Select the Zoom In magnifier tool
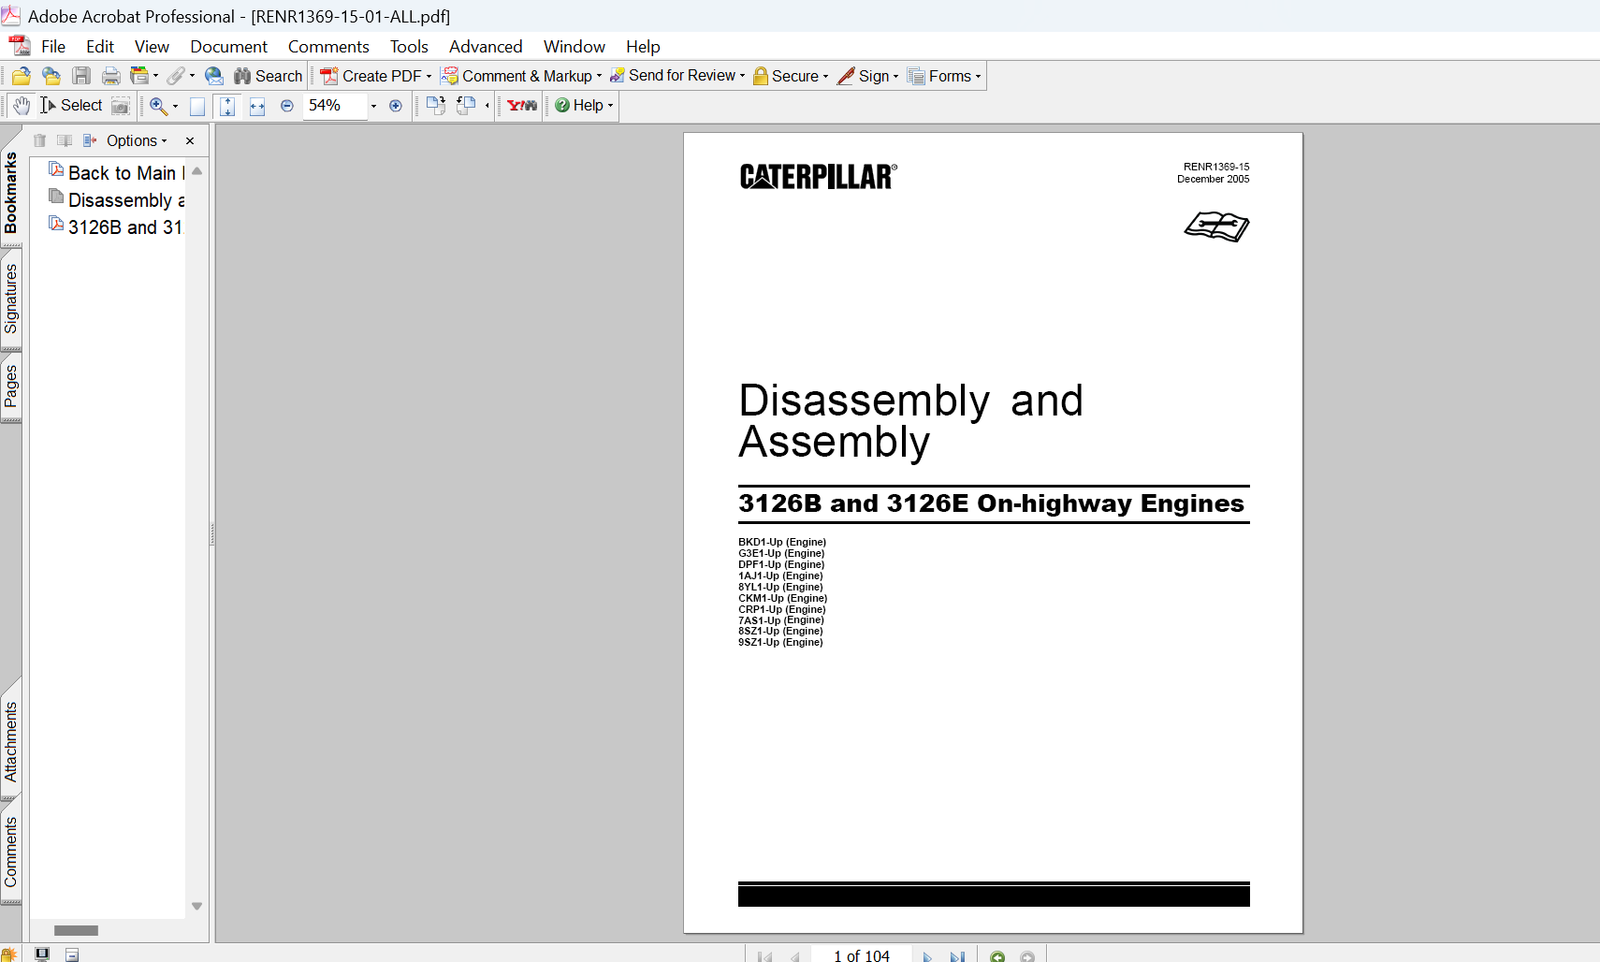Screen dimensions: 1600x962 click(x=158, y=106)
